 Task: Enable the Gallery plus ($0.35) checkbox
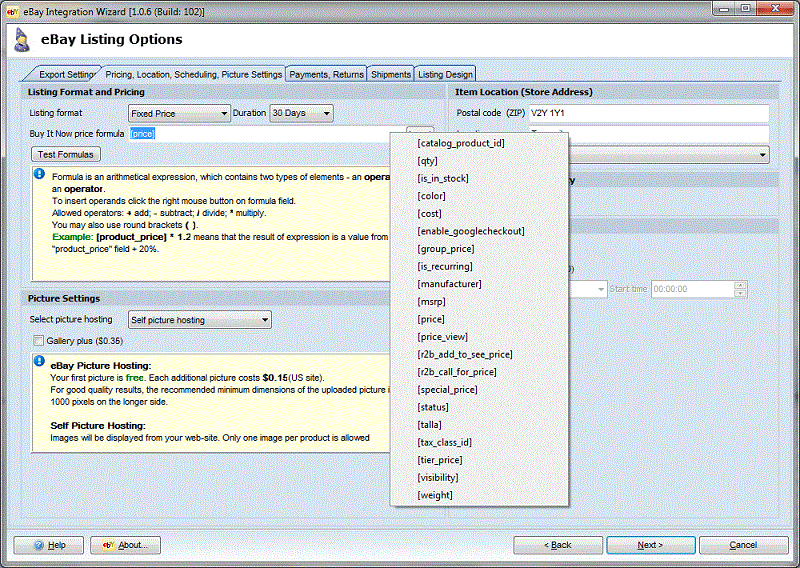click(38, 340)
